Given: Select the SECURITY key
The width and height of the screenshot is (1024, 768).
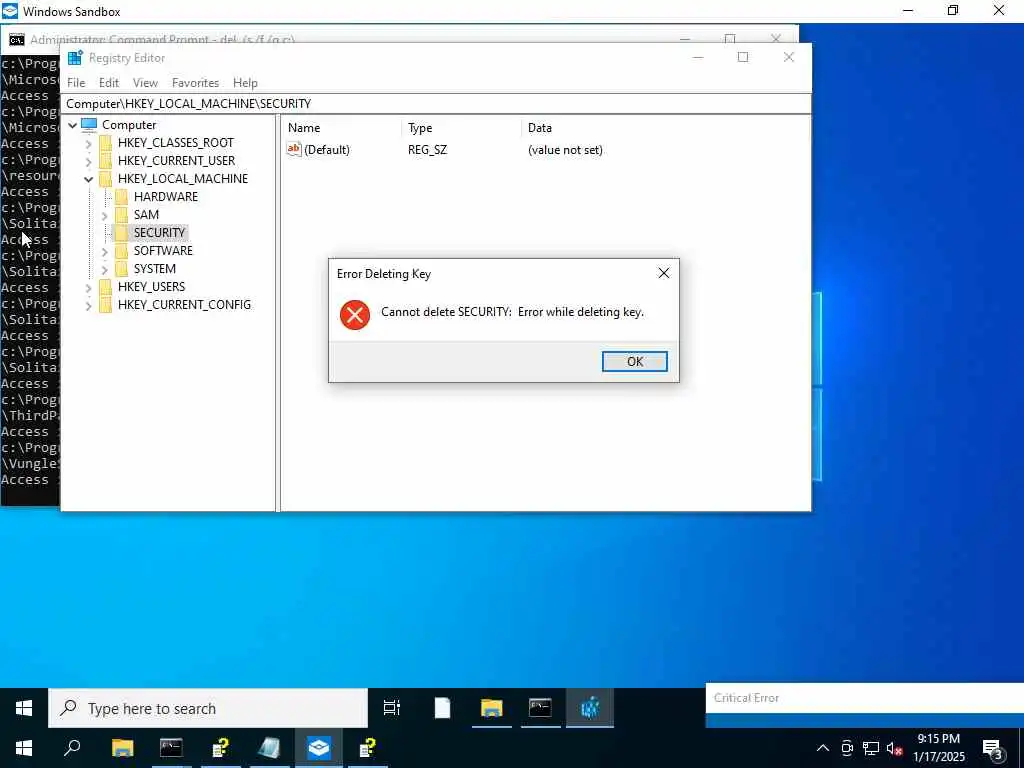Looking at the screenshot, I should (159, 232).
